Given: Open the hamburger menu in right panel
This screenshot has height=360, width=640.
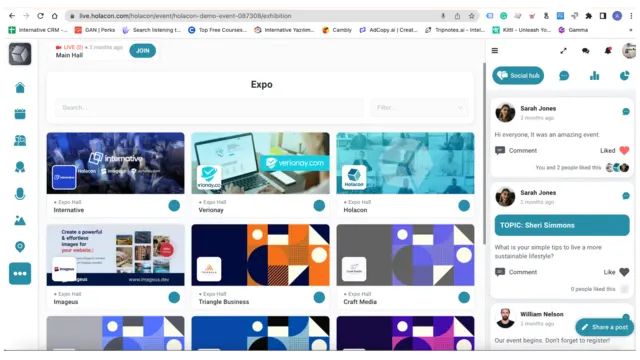Looking at the screenshot, I should (x=495, y=51).
